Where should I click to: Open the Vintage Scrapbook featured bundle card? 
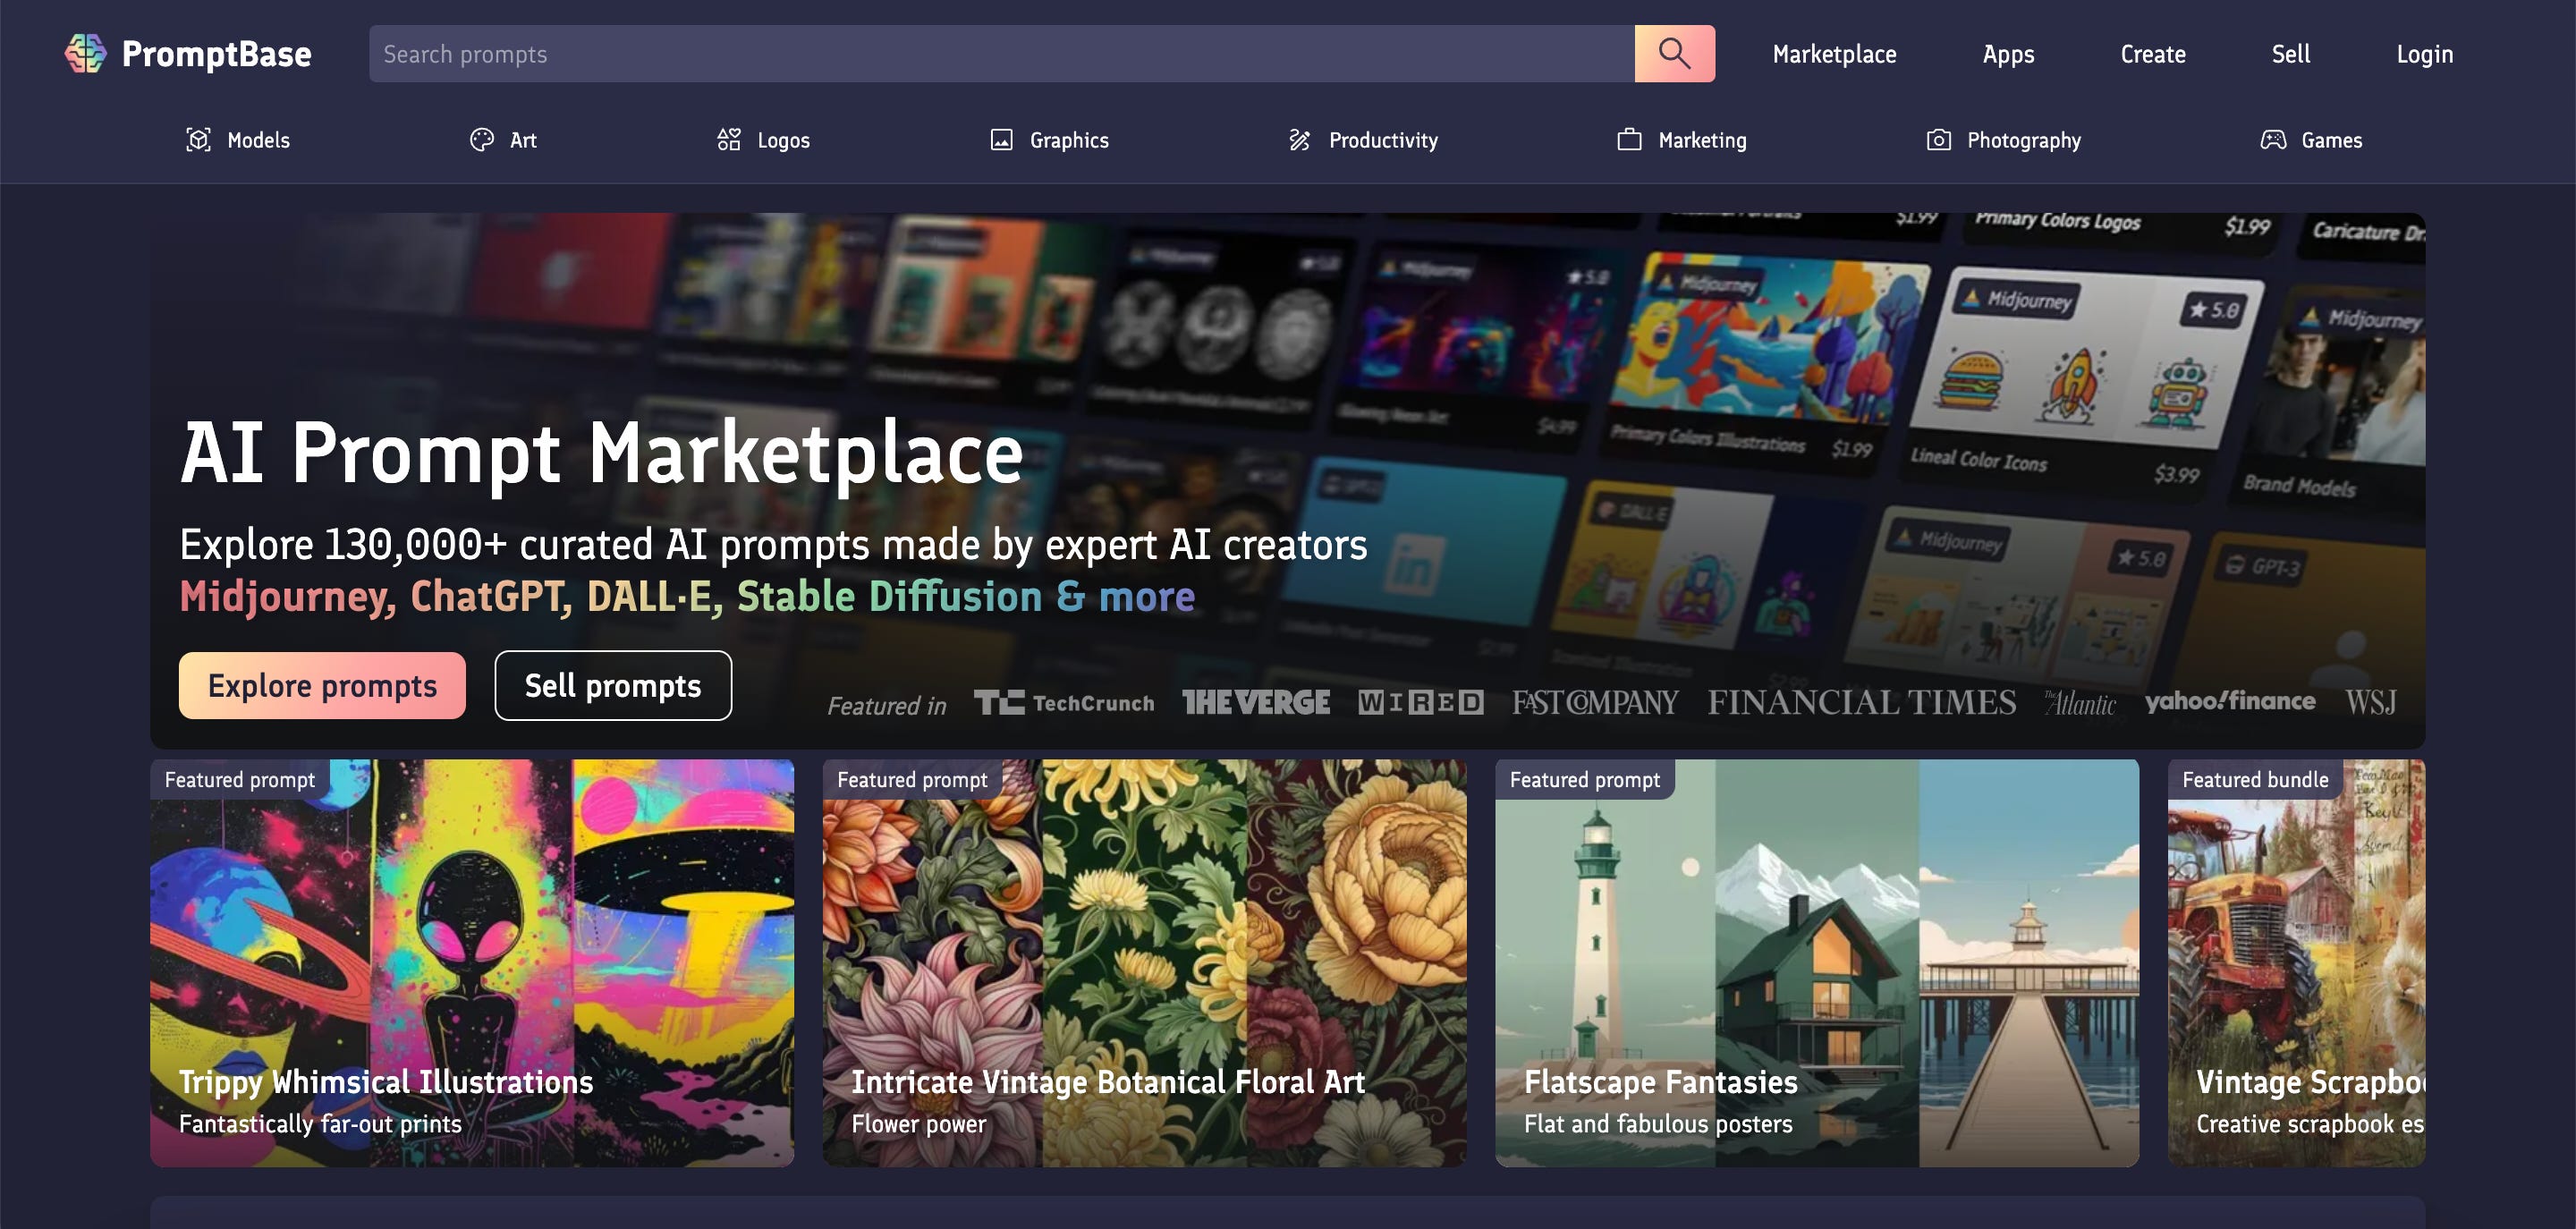2296,962
